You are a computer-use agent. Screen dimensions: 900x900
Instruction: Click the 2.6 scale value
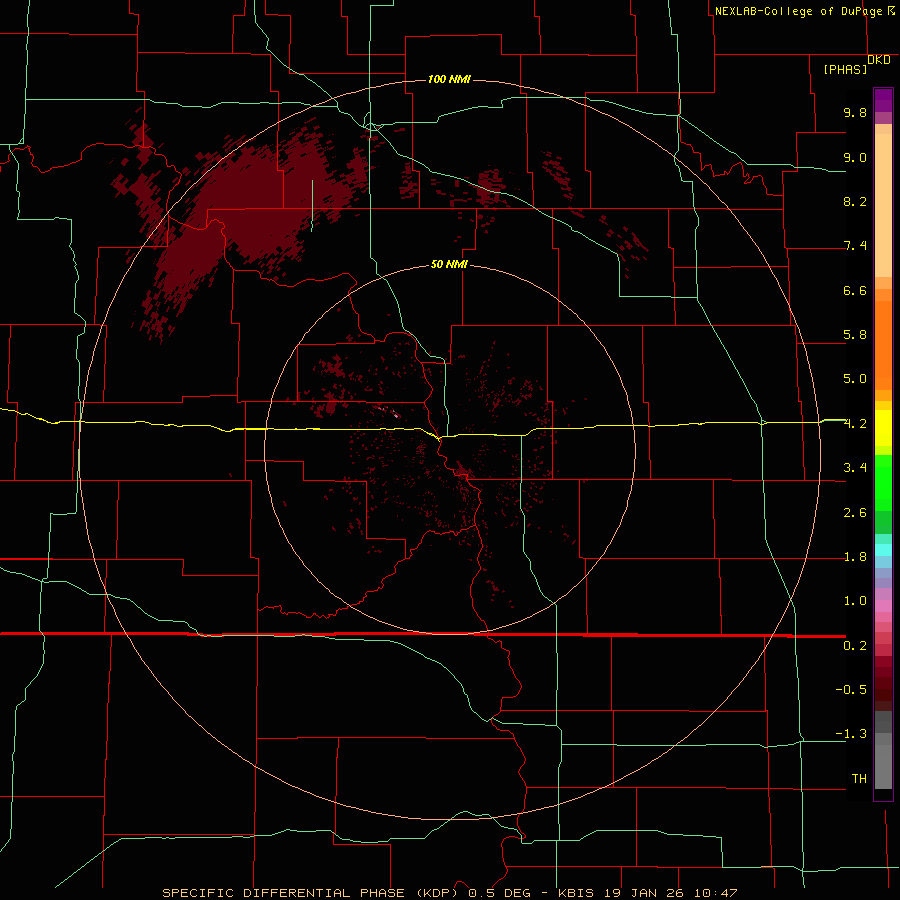[x=855, y=513]
